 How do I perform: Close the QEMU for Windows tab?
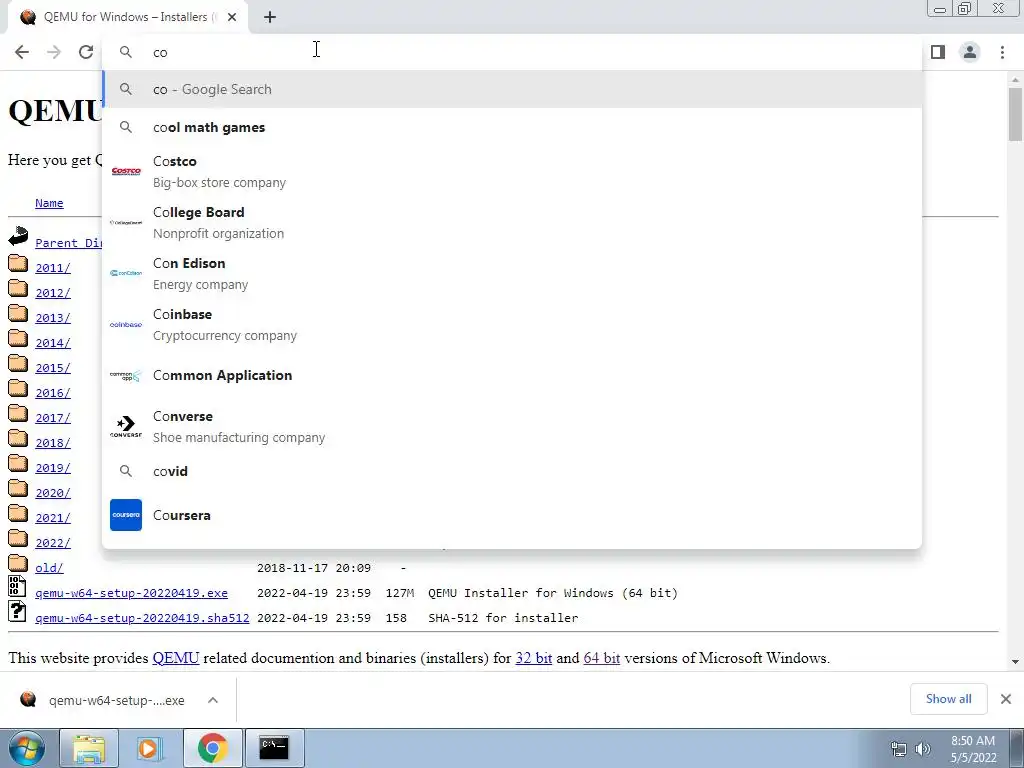tap(232, 17)
